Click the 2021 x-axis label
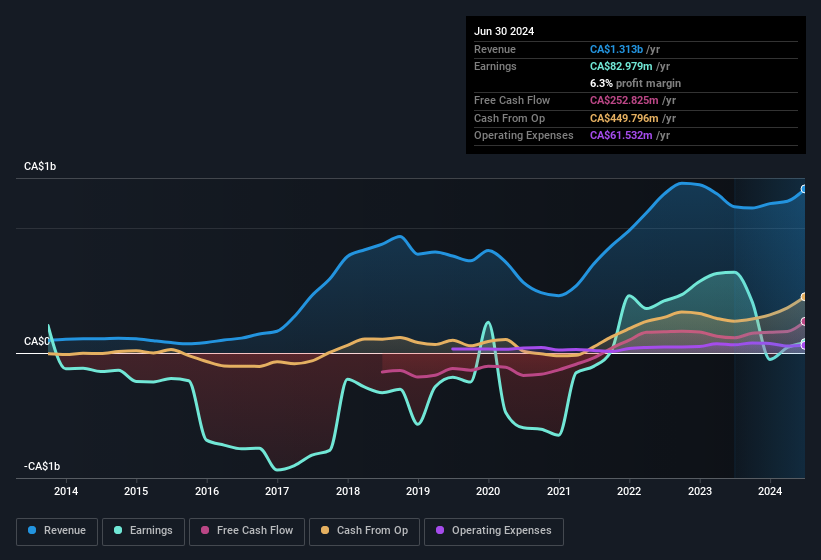This screenshot has width=821, height=560. pyautogui.click(x=559, y=491)
